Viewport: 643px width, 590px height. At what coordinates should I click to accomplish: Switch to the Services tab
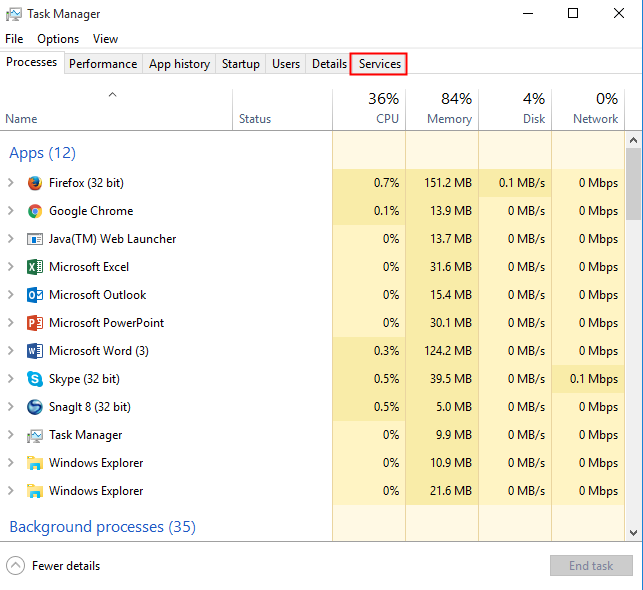[380, 64]
